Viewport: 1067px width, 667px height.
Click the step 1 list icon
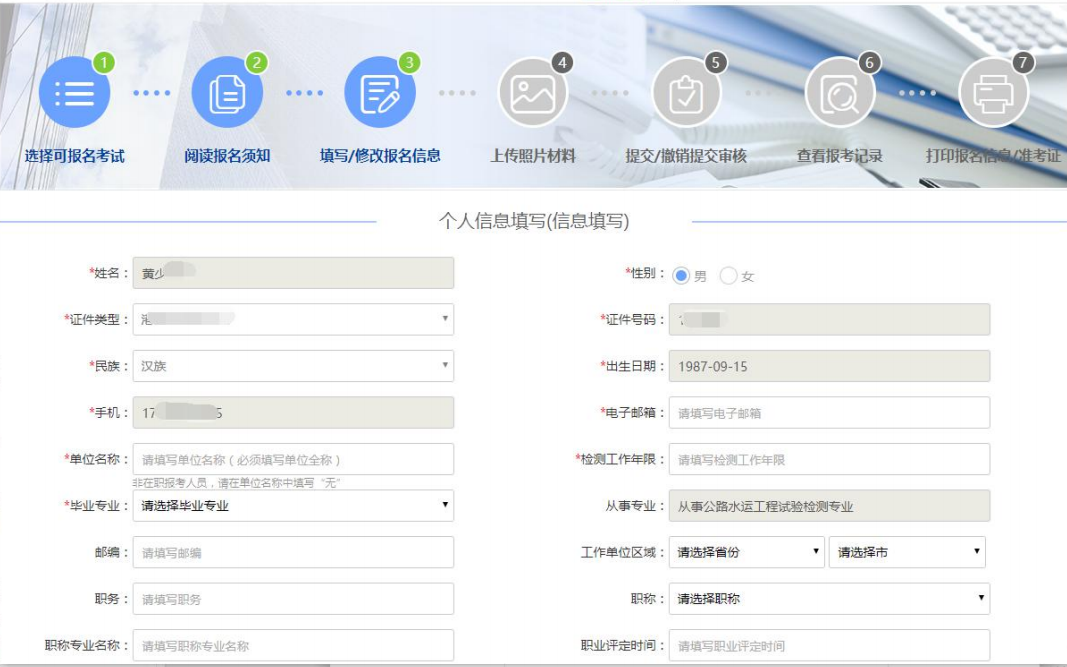coord(74,93)
